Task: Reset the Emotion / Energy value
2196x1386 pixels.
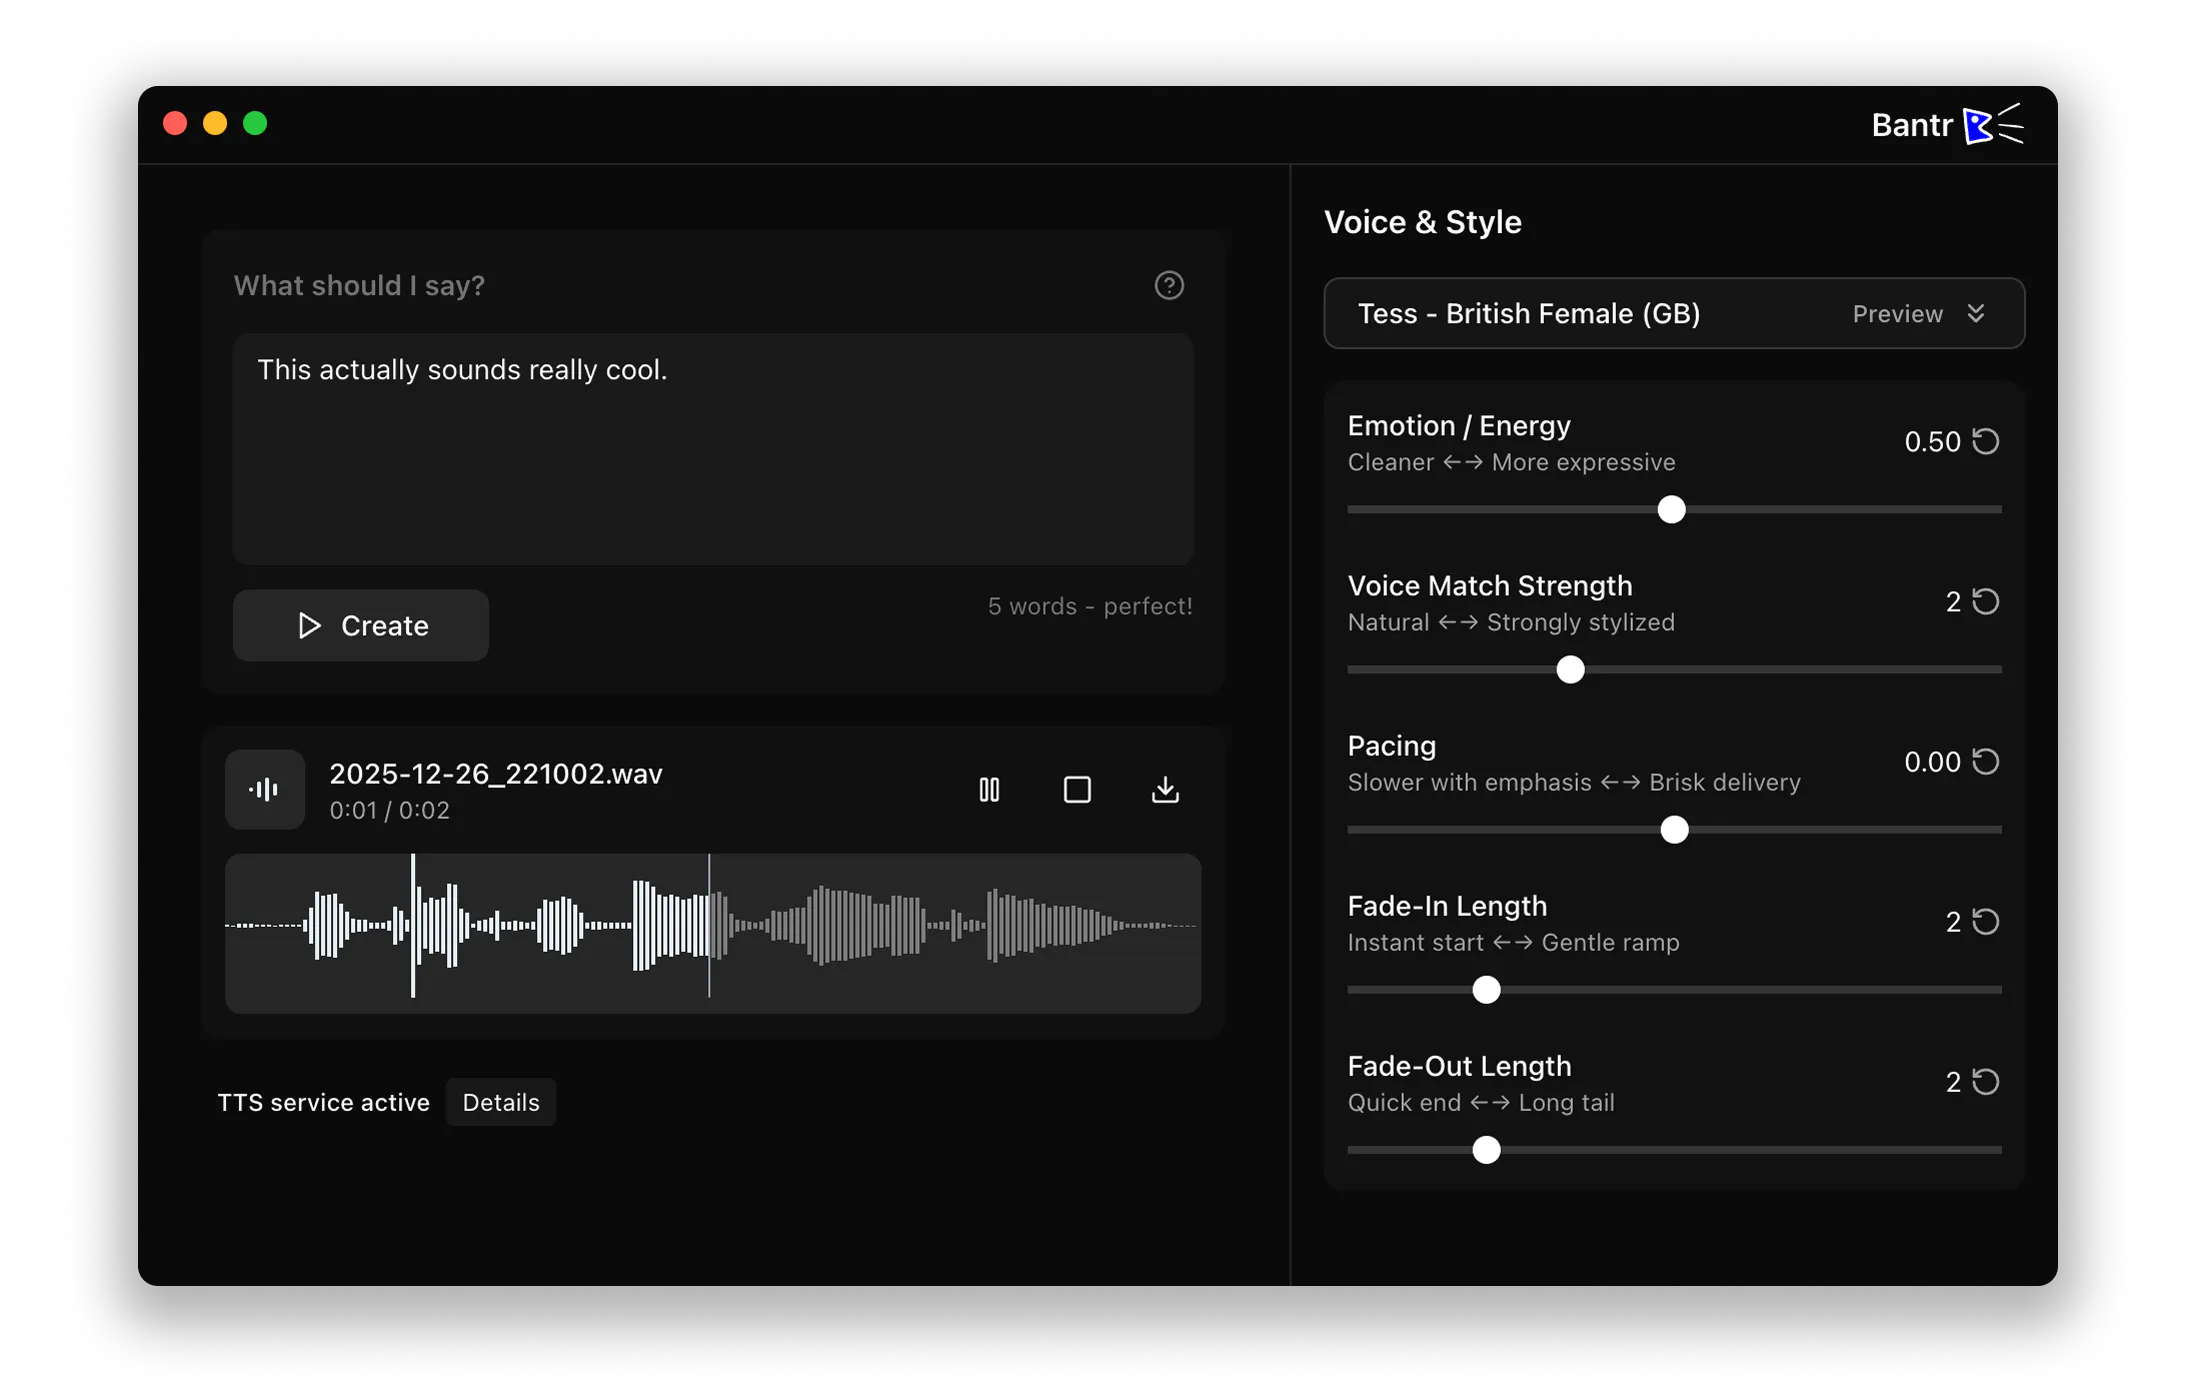Action: click(1986, 441)
